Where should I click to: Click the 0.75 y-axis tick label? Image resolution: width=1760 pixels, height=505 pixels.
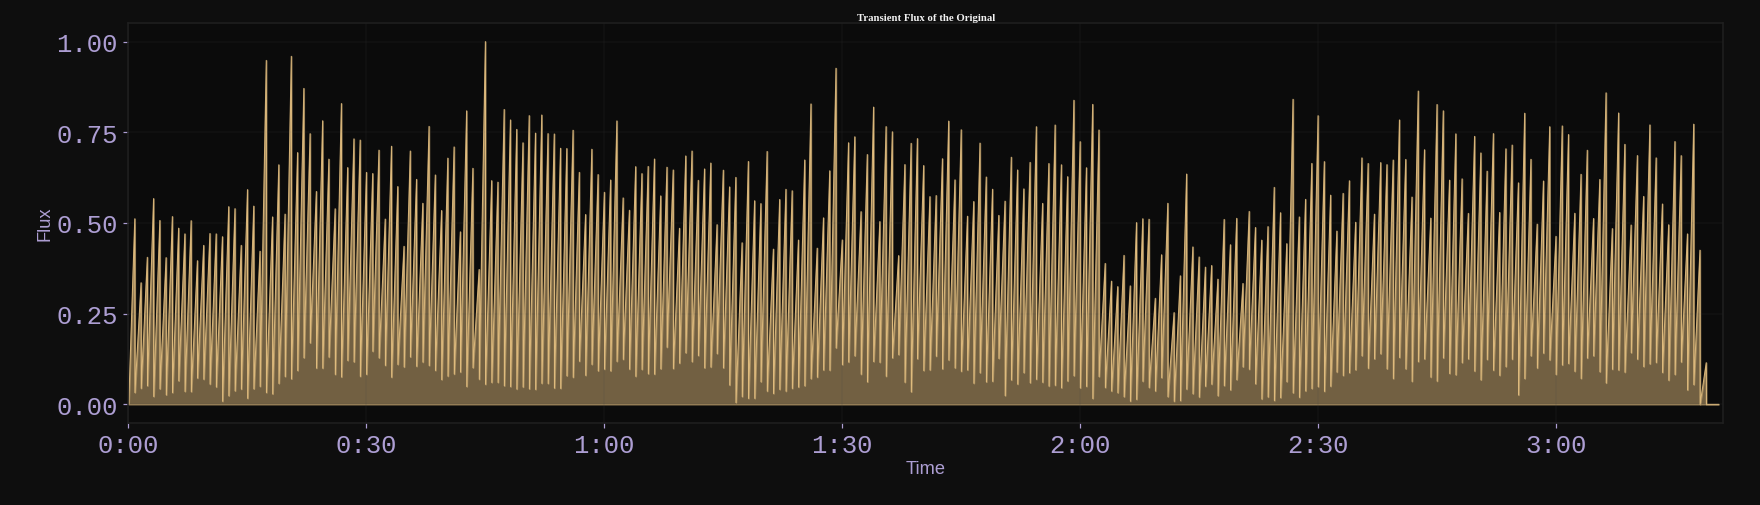[x=87, y=135]
